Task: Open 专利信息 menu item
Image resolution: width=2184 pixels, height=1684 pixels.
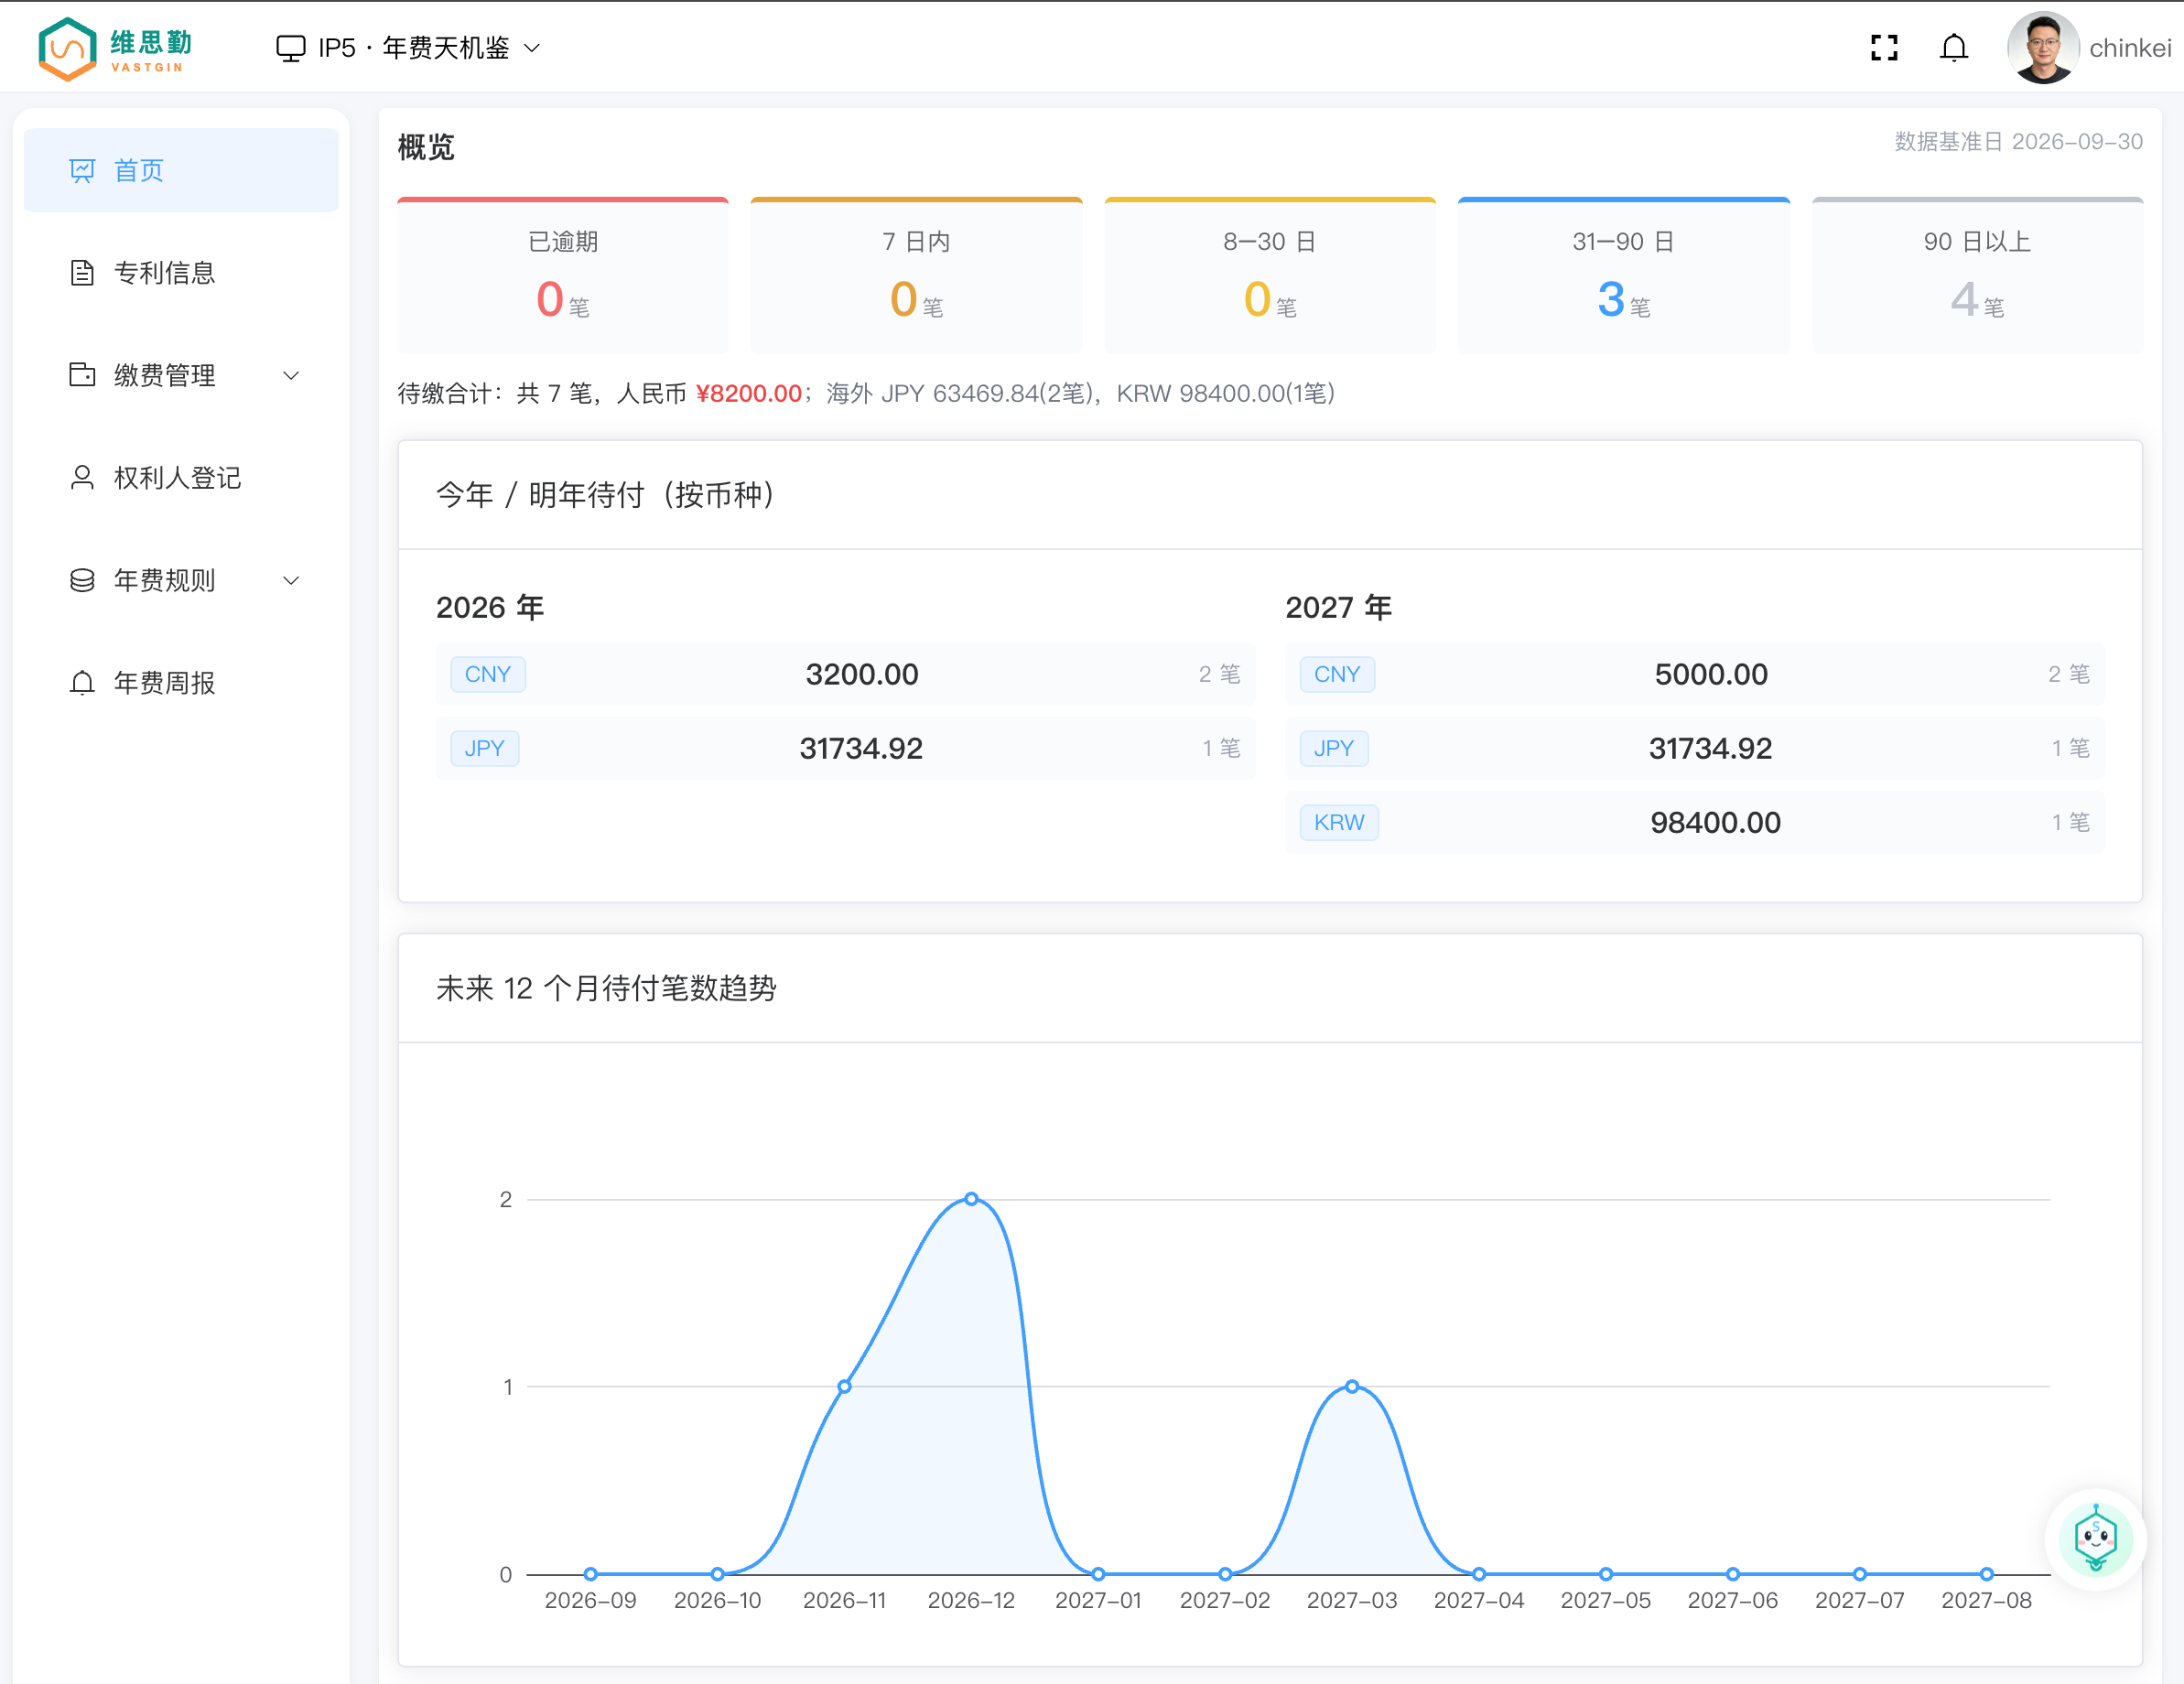Action: (x=181, y=273)
